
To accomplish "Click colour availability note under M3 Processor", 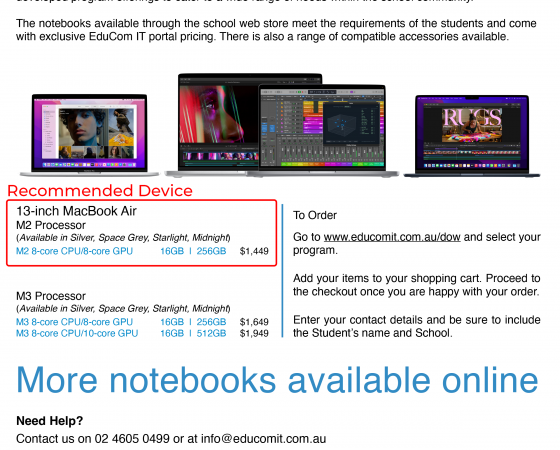I will pyautogui.click(x=123, y=309).
